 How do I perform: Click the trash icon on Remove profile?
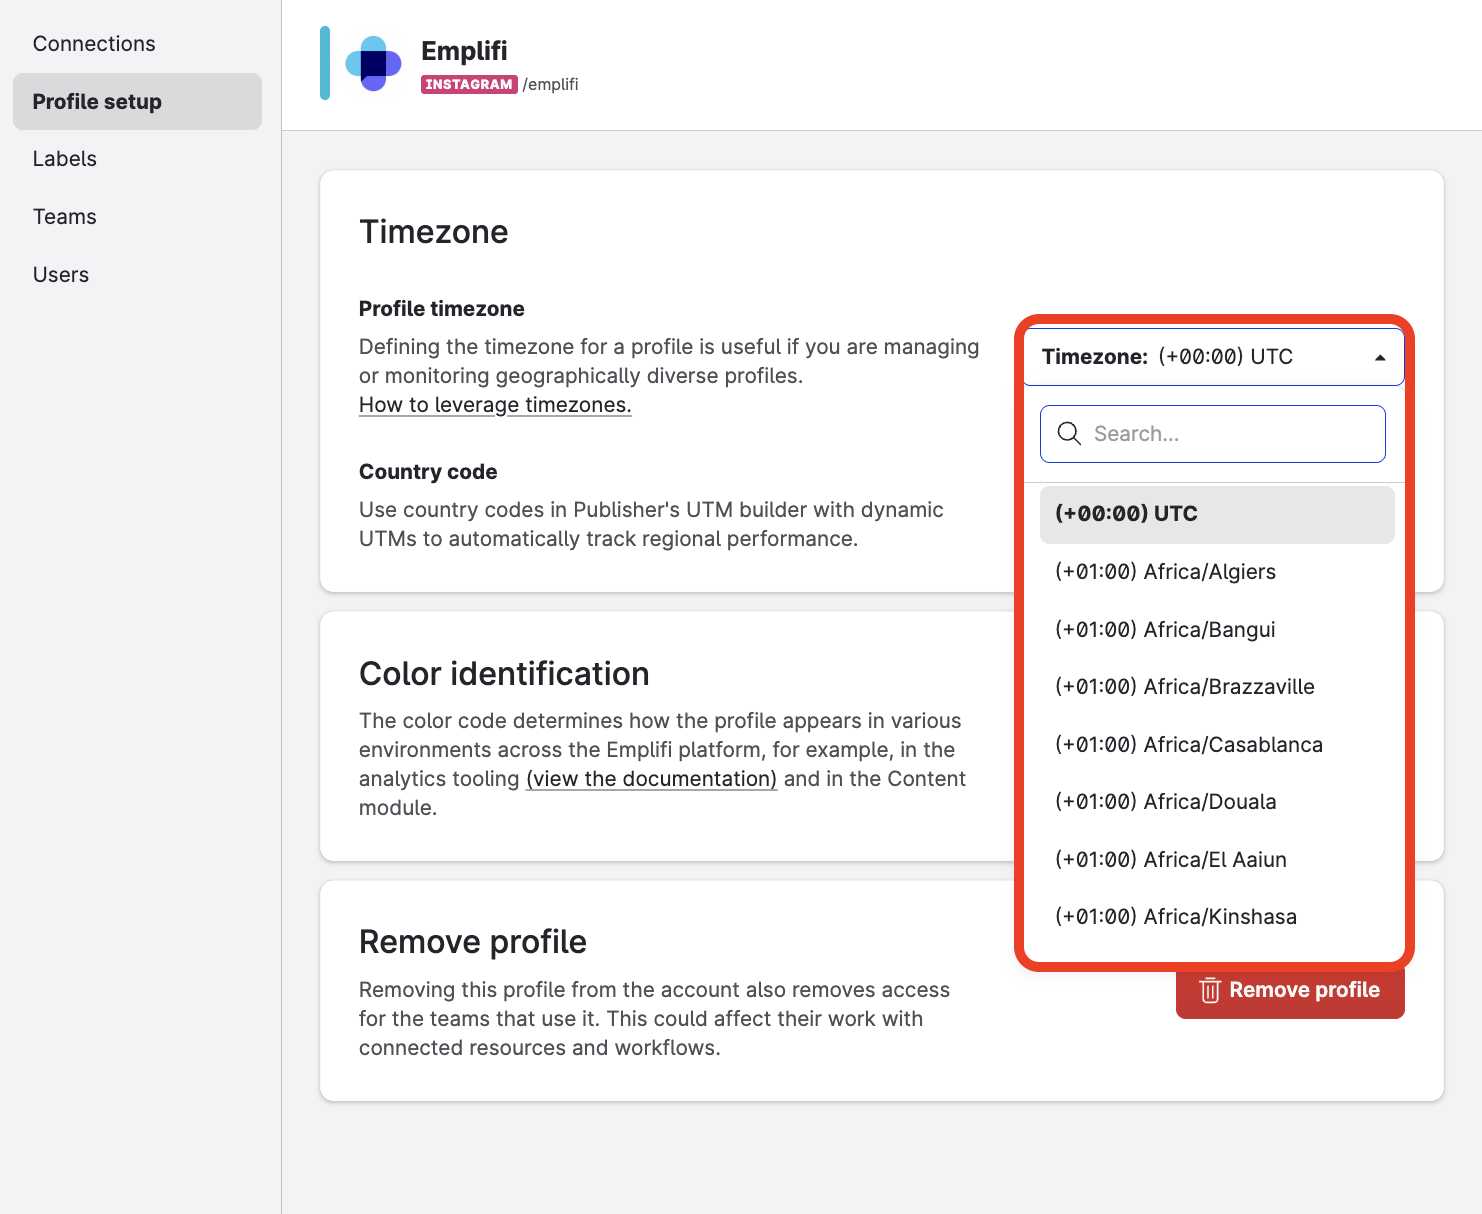coord(1210,990)
